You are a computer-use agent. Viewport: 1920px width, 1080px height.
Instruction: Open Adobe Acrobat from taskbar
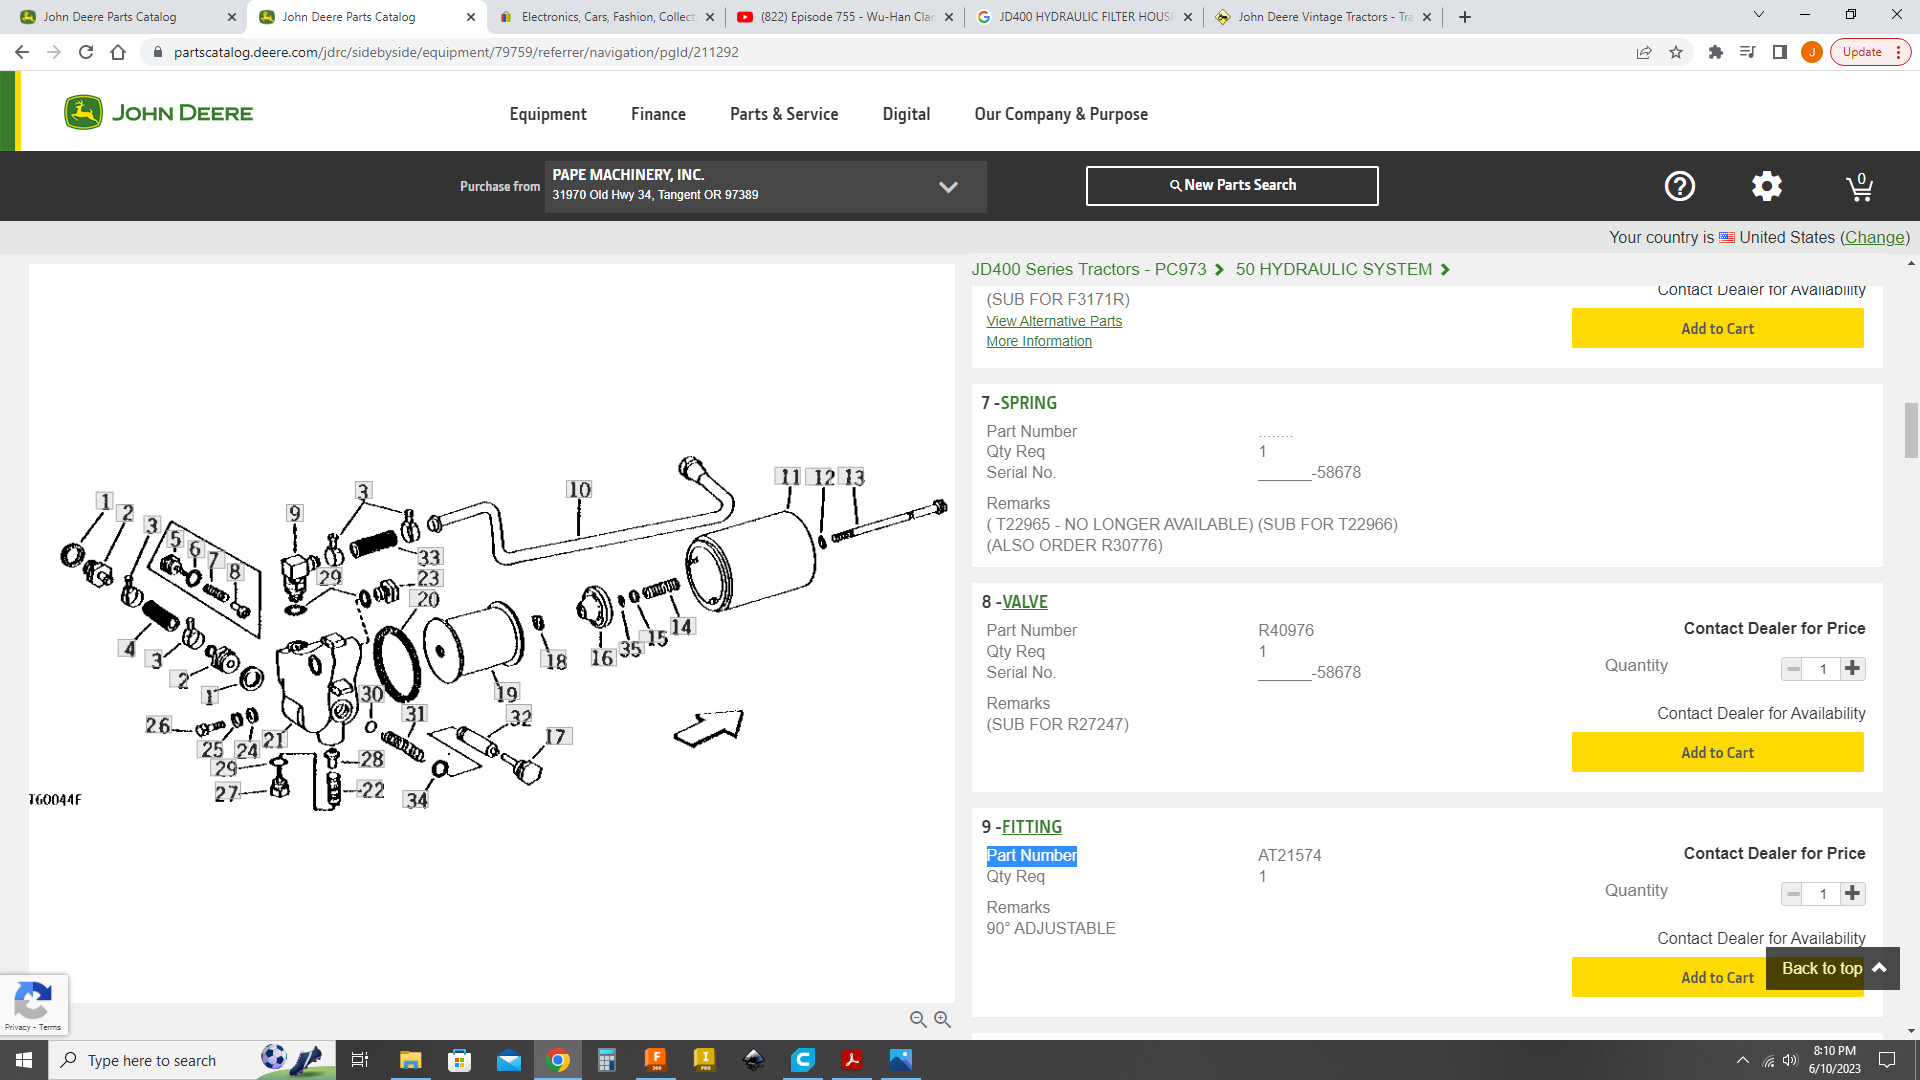(852, 1060)
